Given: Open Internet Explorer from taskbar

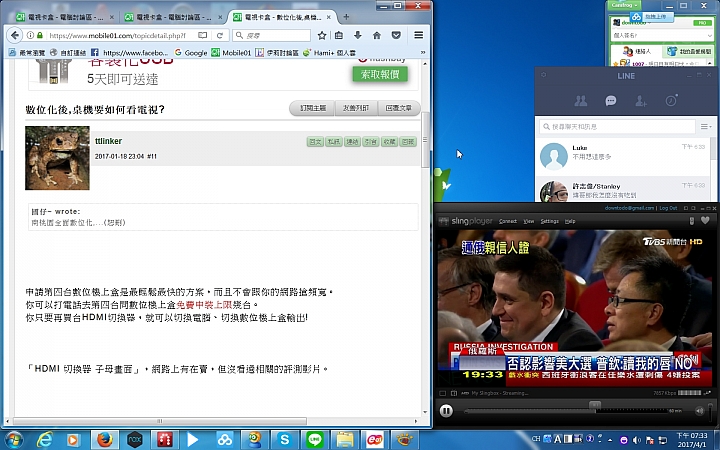Looking at the screenshot, I should pyautogui.click(x=44, y=440).
